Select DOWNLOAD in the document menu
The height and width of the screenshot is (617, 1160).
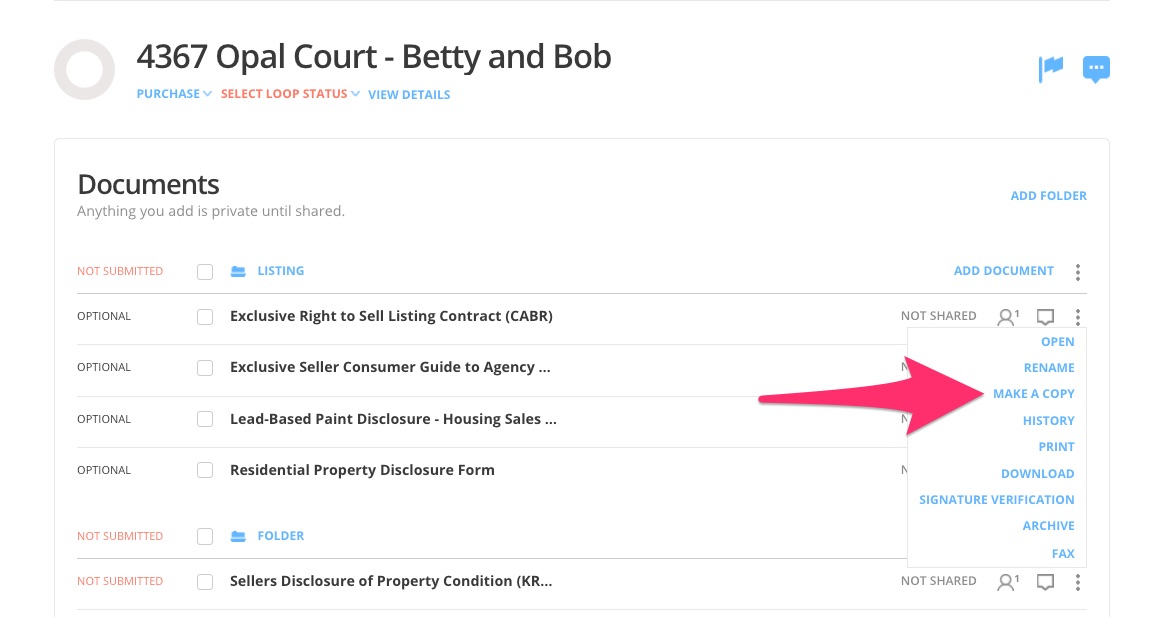tap(1037, 474)
